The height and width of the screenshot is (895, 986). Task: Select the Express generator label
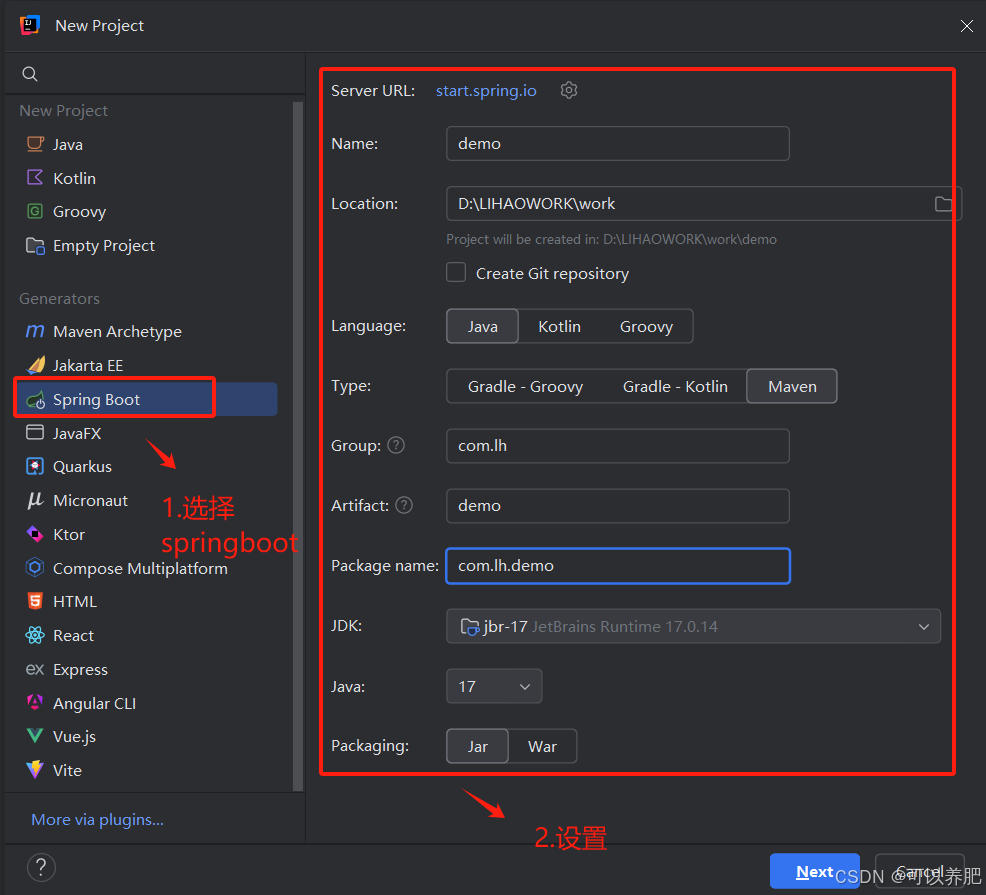(x=80, y=670)
